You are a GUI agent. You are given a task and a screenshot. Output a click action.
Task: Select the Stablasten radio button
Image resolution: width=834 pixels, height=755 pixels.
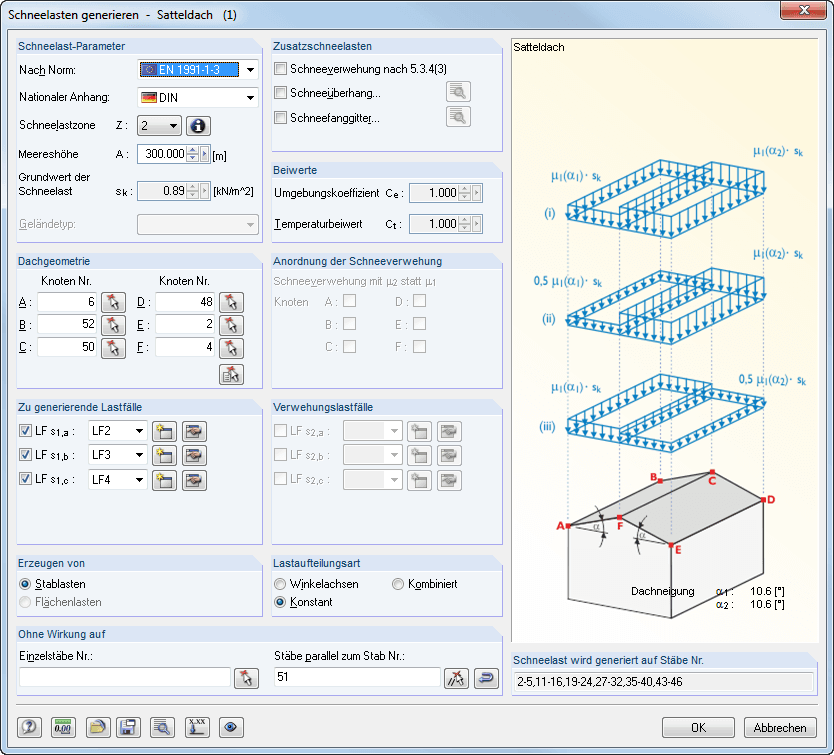click(x=25, y=584)
